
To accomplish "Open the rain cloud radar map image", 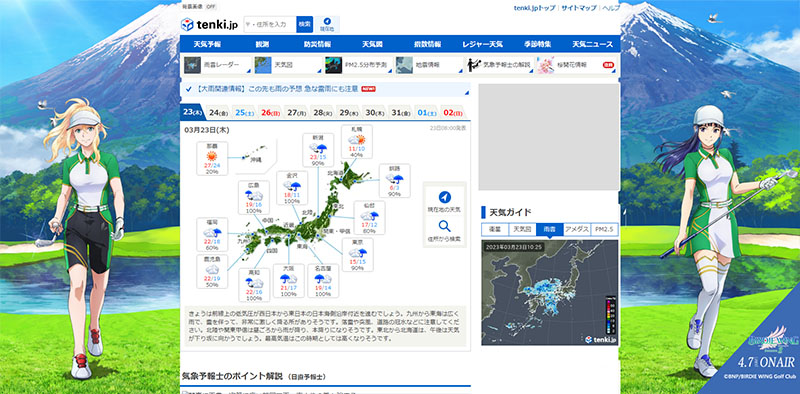I will pyautogui.click(x=549, y=292).
